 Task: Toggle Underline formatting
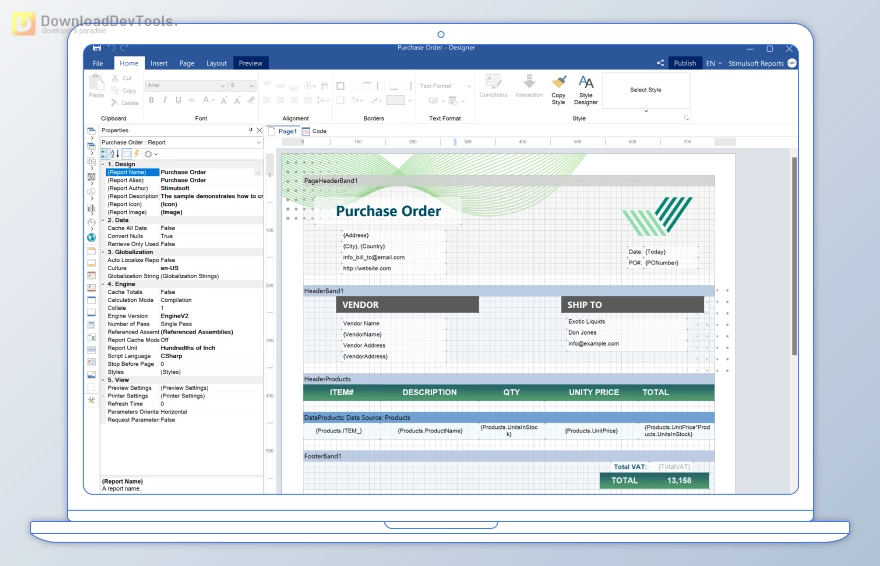pos(178,100)
